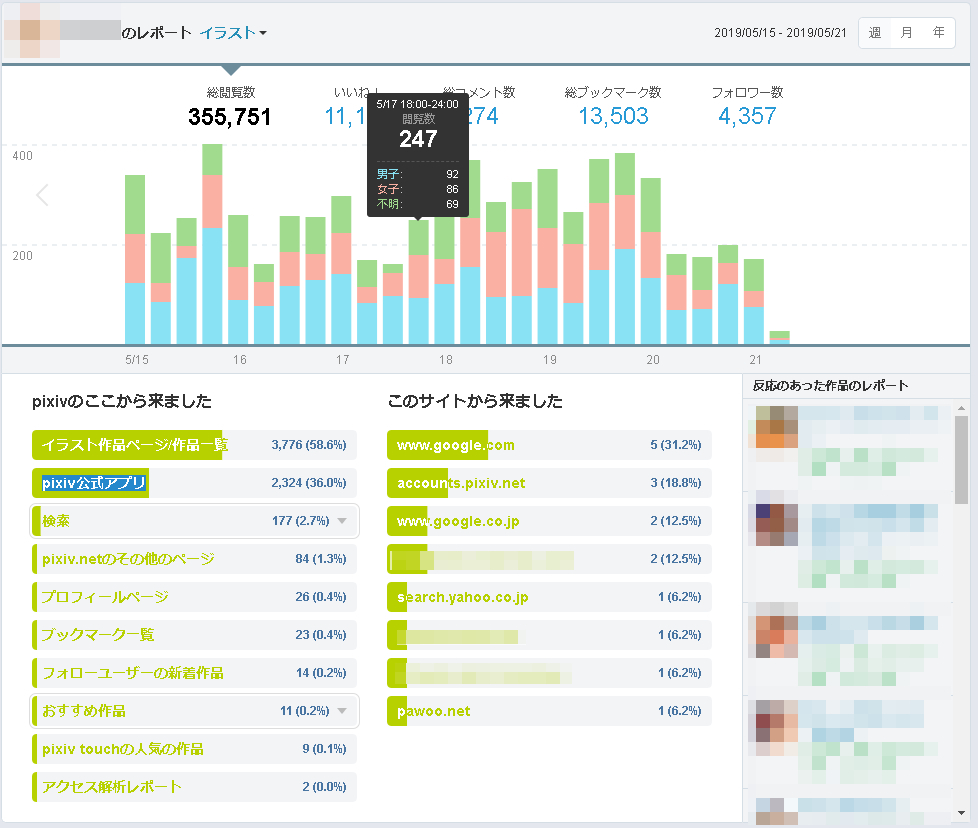
Task: Click the down arrow of artwork list scrollbar
Action: [x=961, y=816]
